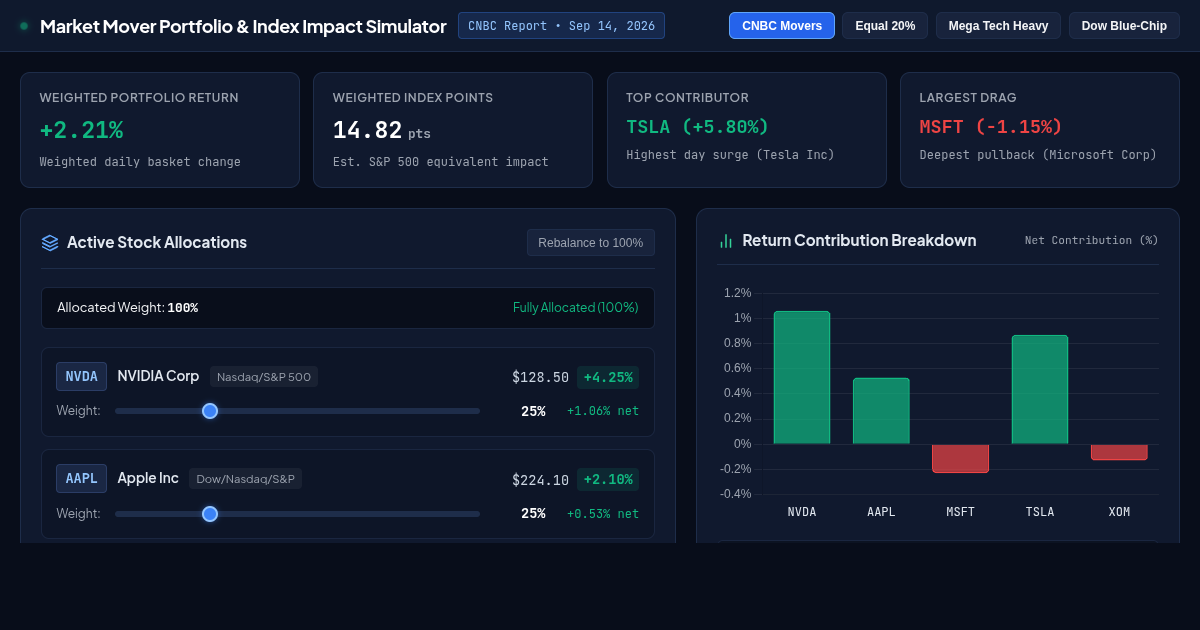Click the Apple Inc company name

(x=148, y=478)
